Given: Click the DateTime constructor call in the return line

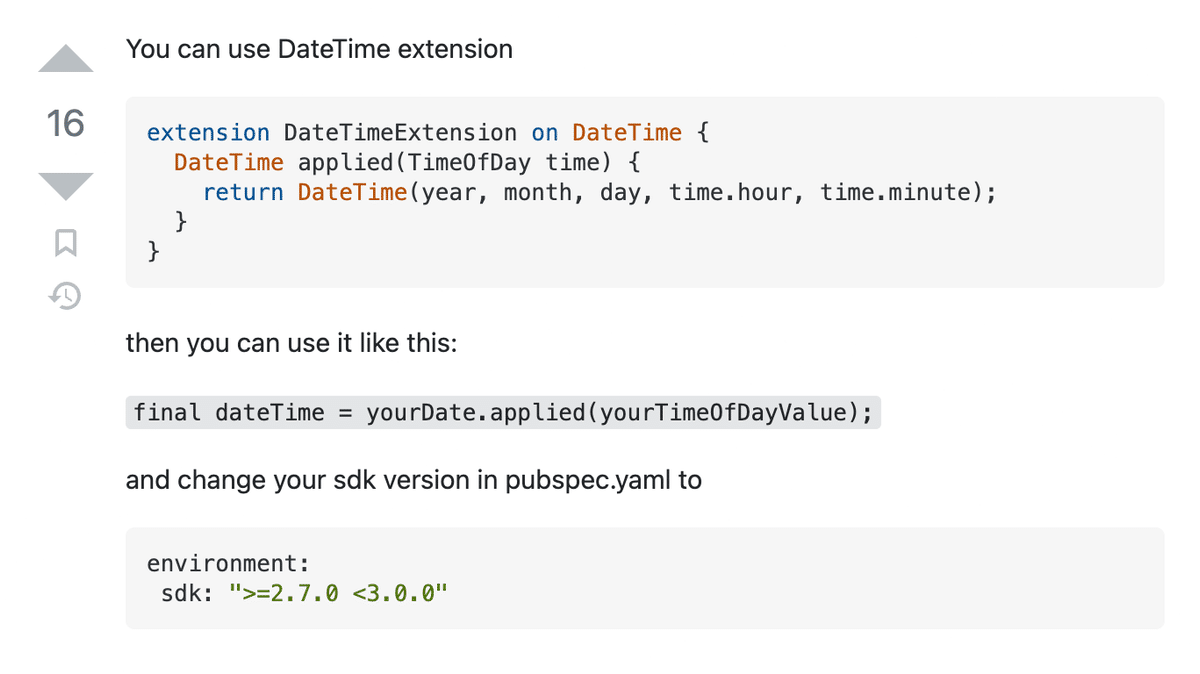Looking at the screenshot, I should pos(352,192).
